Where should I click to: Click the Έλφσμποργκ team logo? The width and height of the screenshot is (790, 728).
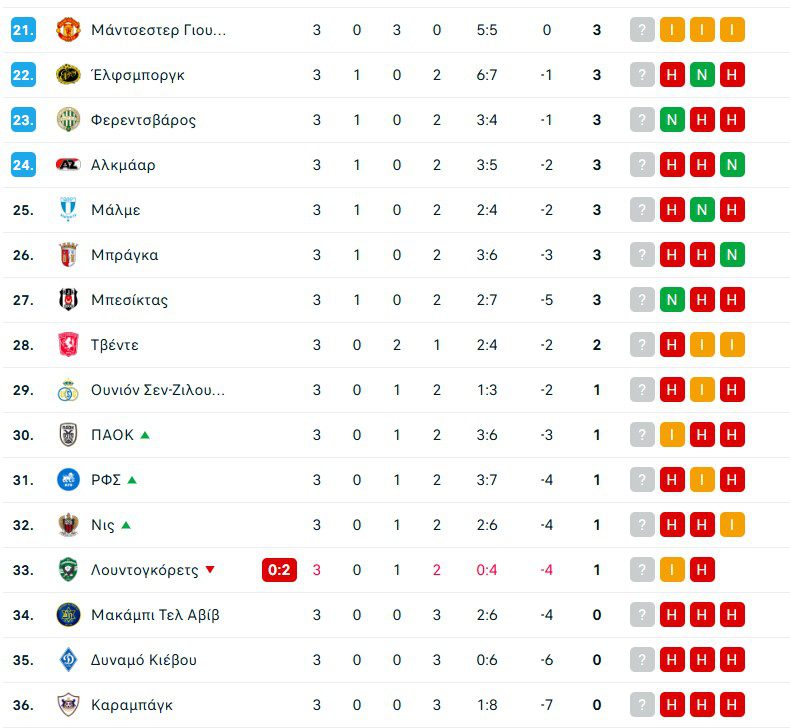tap(67, 75)
